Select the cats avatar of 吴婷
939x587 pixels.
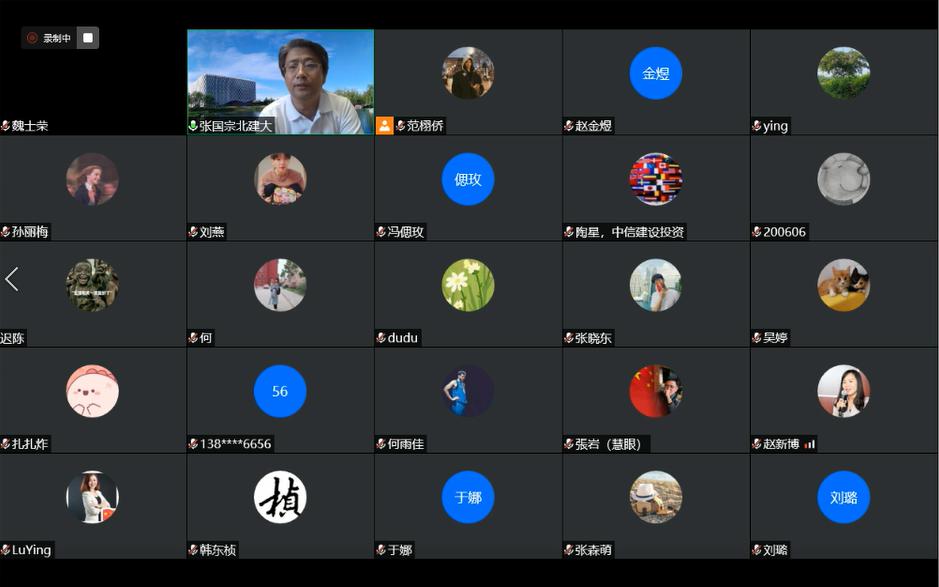(843, 285)
